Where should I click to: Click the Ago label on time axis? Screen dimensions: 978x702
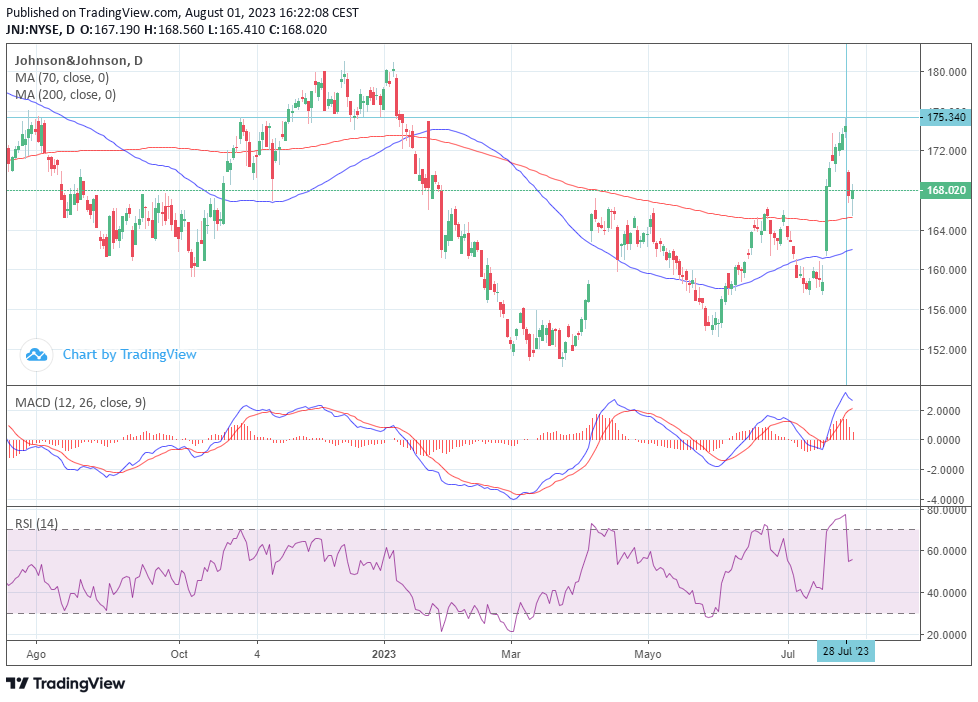(36, 654)
